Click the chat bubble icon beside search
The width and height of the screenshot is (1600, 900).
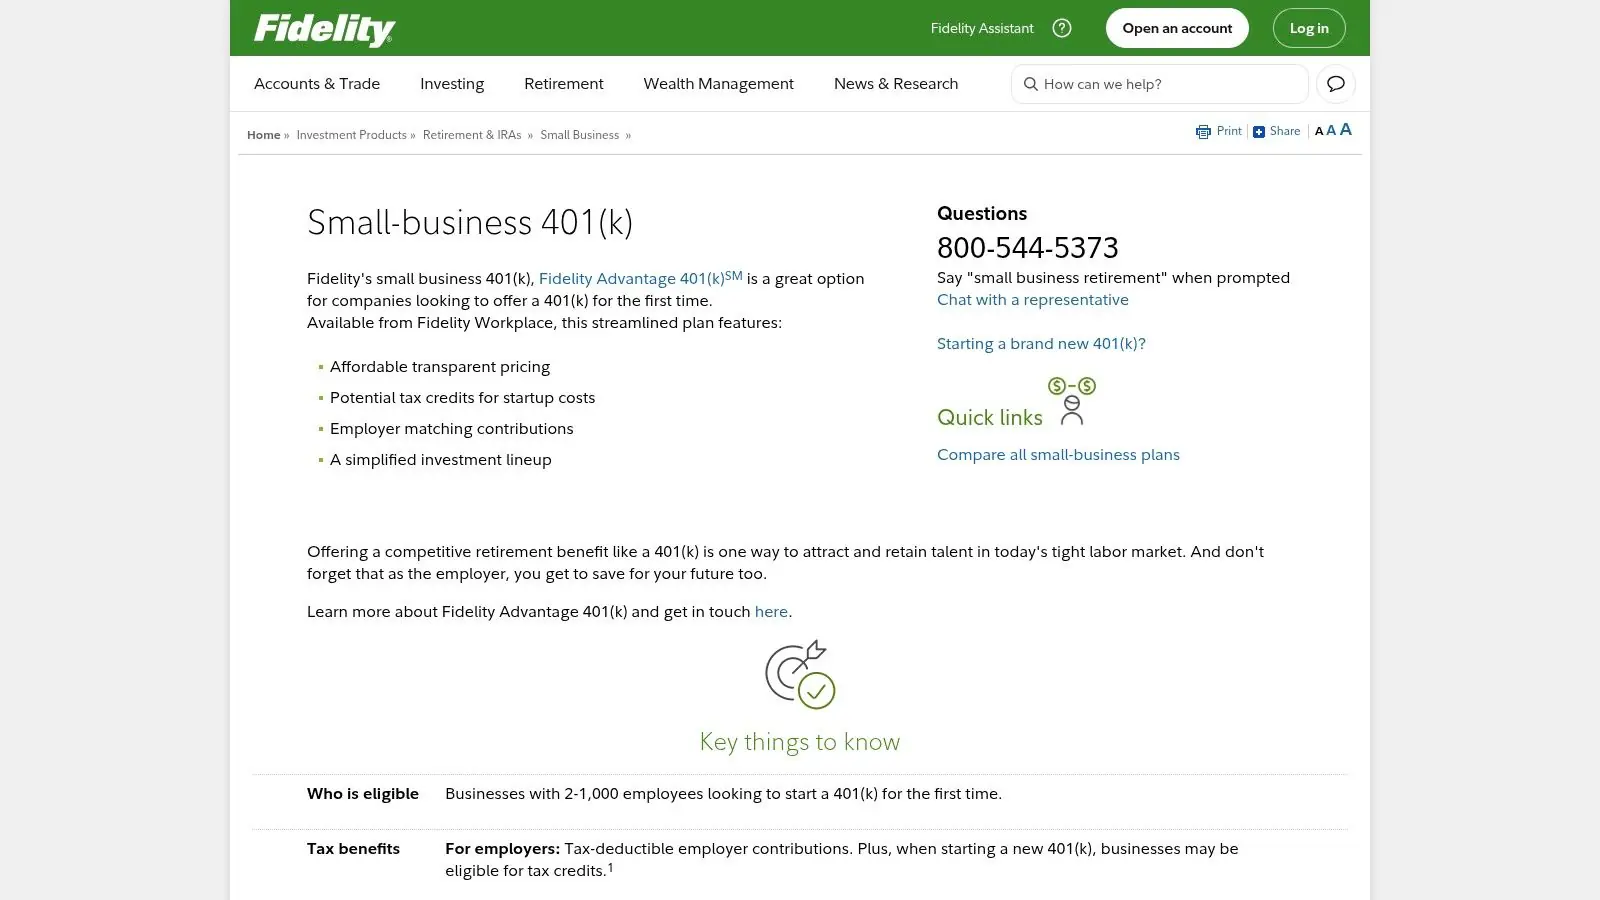pos(1336,84)
